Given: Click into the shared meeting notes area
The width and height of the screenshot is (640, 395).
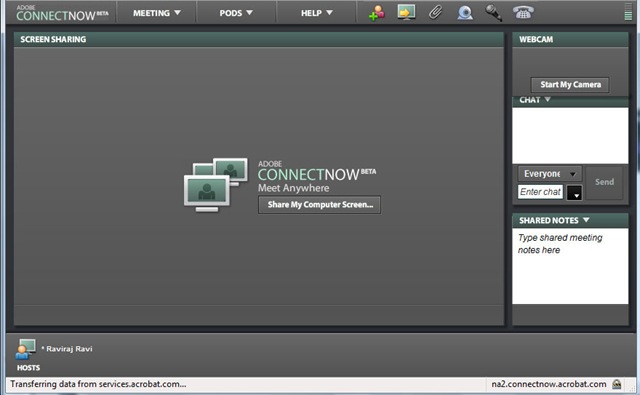Looking at the screenshot, I should 570,266.
